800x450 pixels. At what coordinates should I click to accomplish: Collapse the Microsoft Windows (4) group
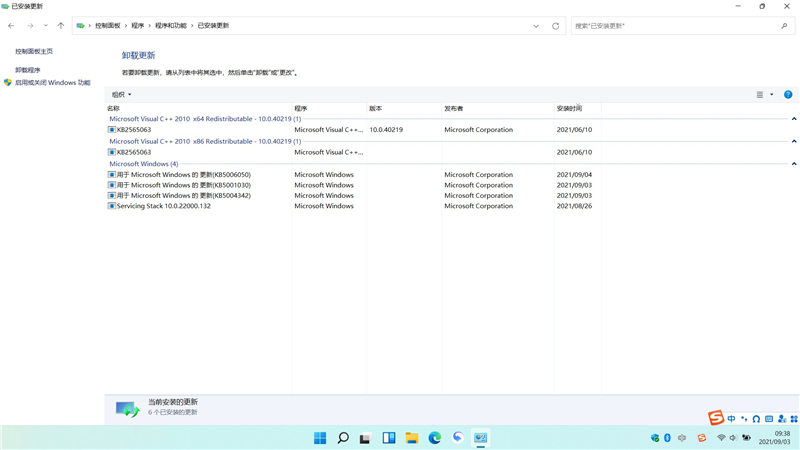pos(794,164)
